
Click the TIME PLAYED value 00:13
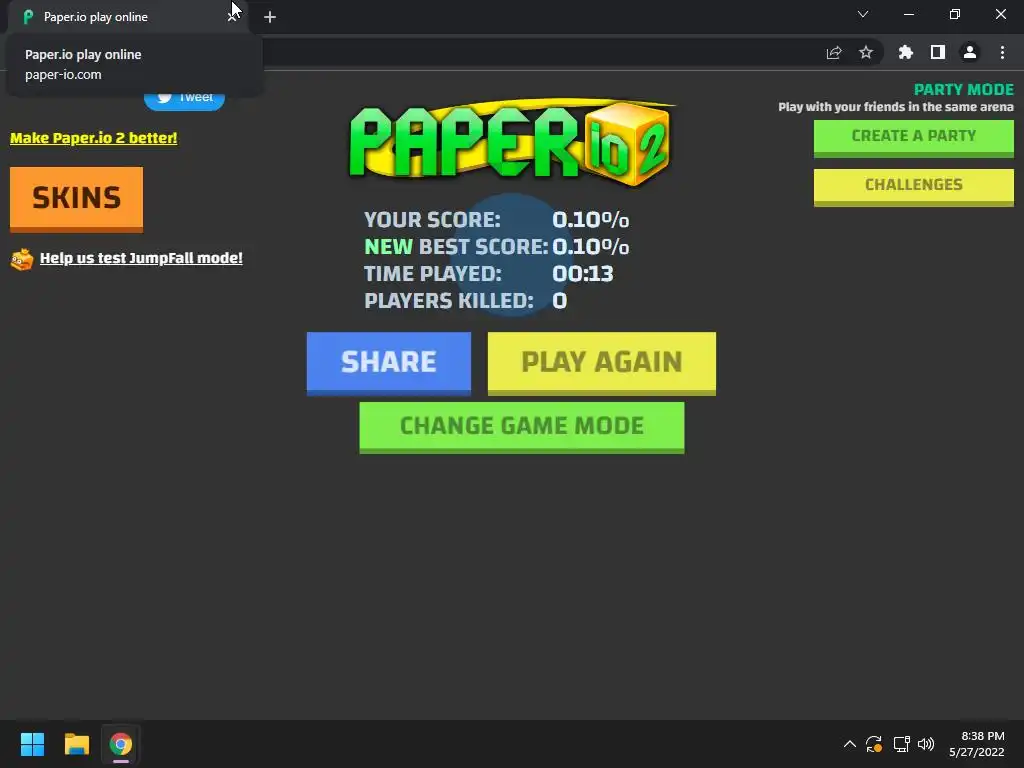coord(583,274)
